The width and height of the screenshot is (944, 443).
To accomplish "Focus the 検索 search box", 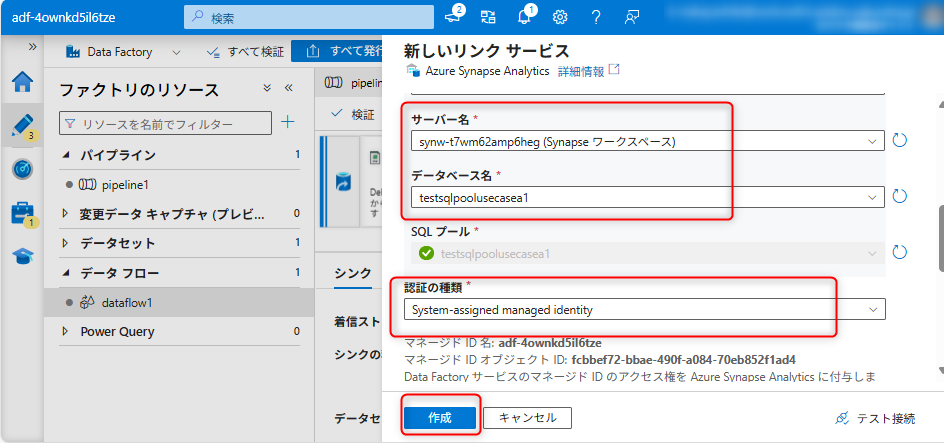I will [309, 18].
